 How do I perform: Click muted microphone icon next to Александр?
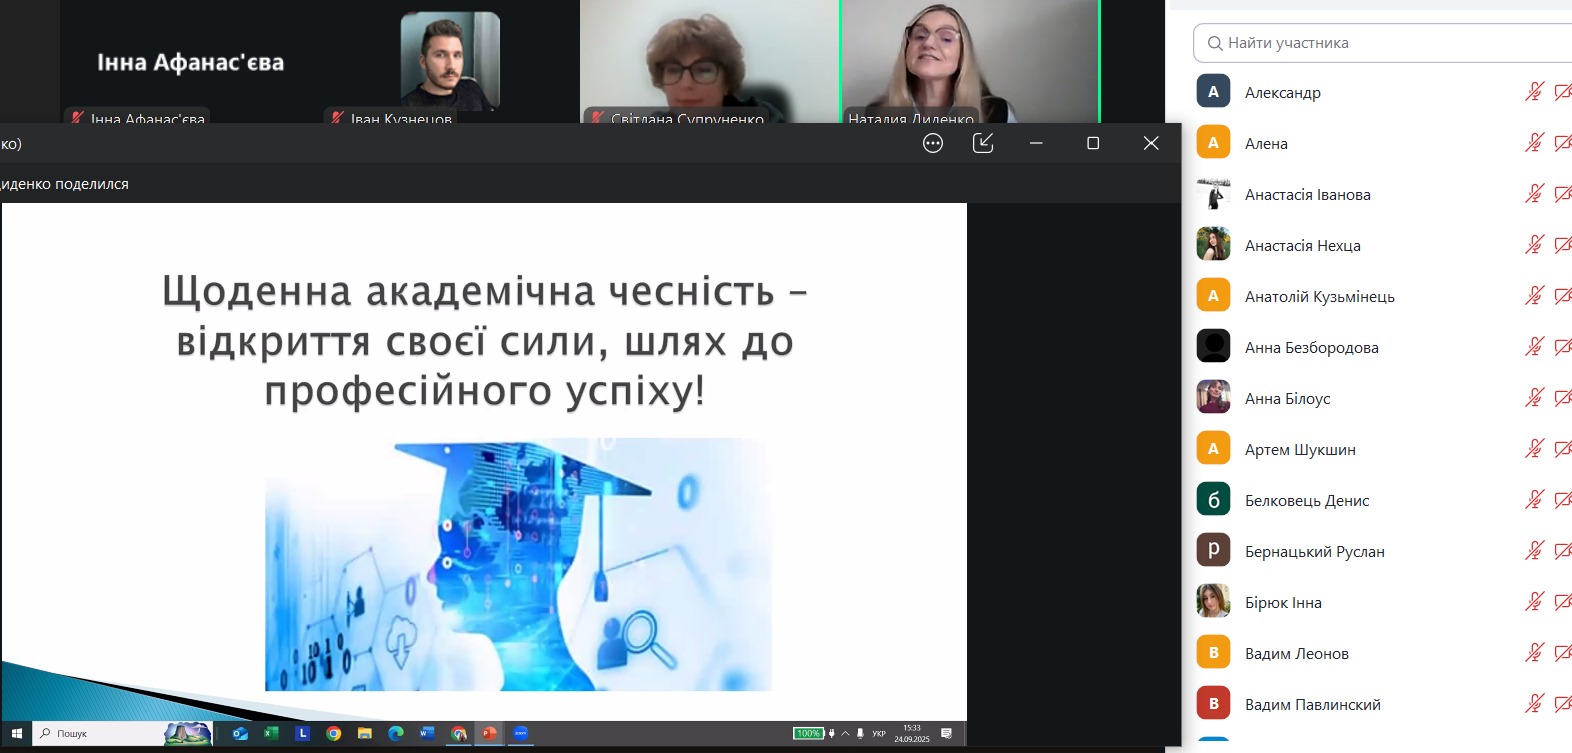click(1534, 92)
